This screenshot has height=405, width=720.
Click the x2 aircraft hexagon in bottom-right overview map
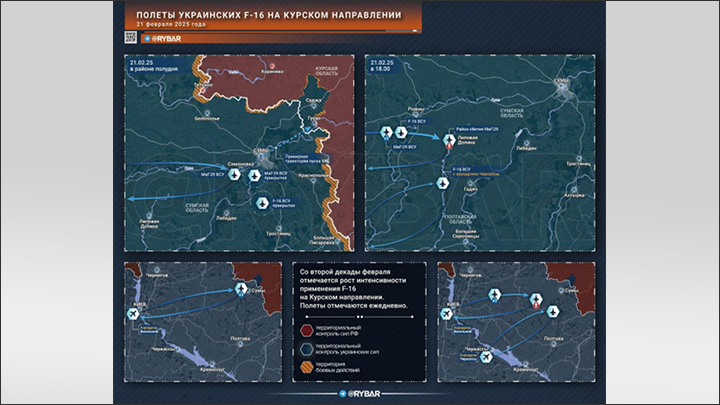(494, 295)
